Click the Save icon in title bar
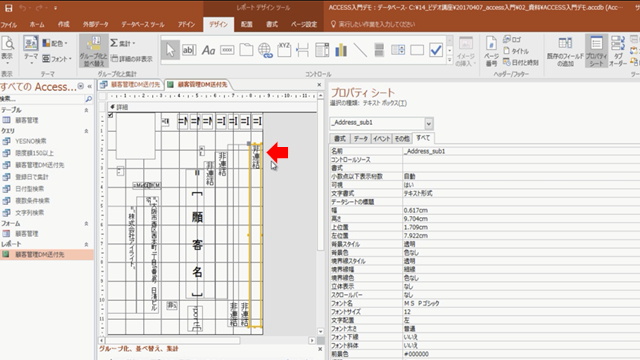640x360 pixels. click(9, 8)
